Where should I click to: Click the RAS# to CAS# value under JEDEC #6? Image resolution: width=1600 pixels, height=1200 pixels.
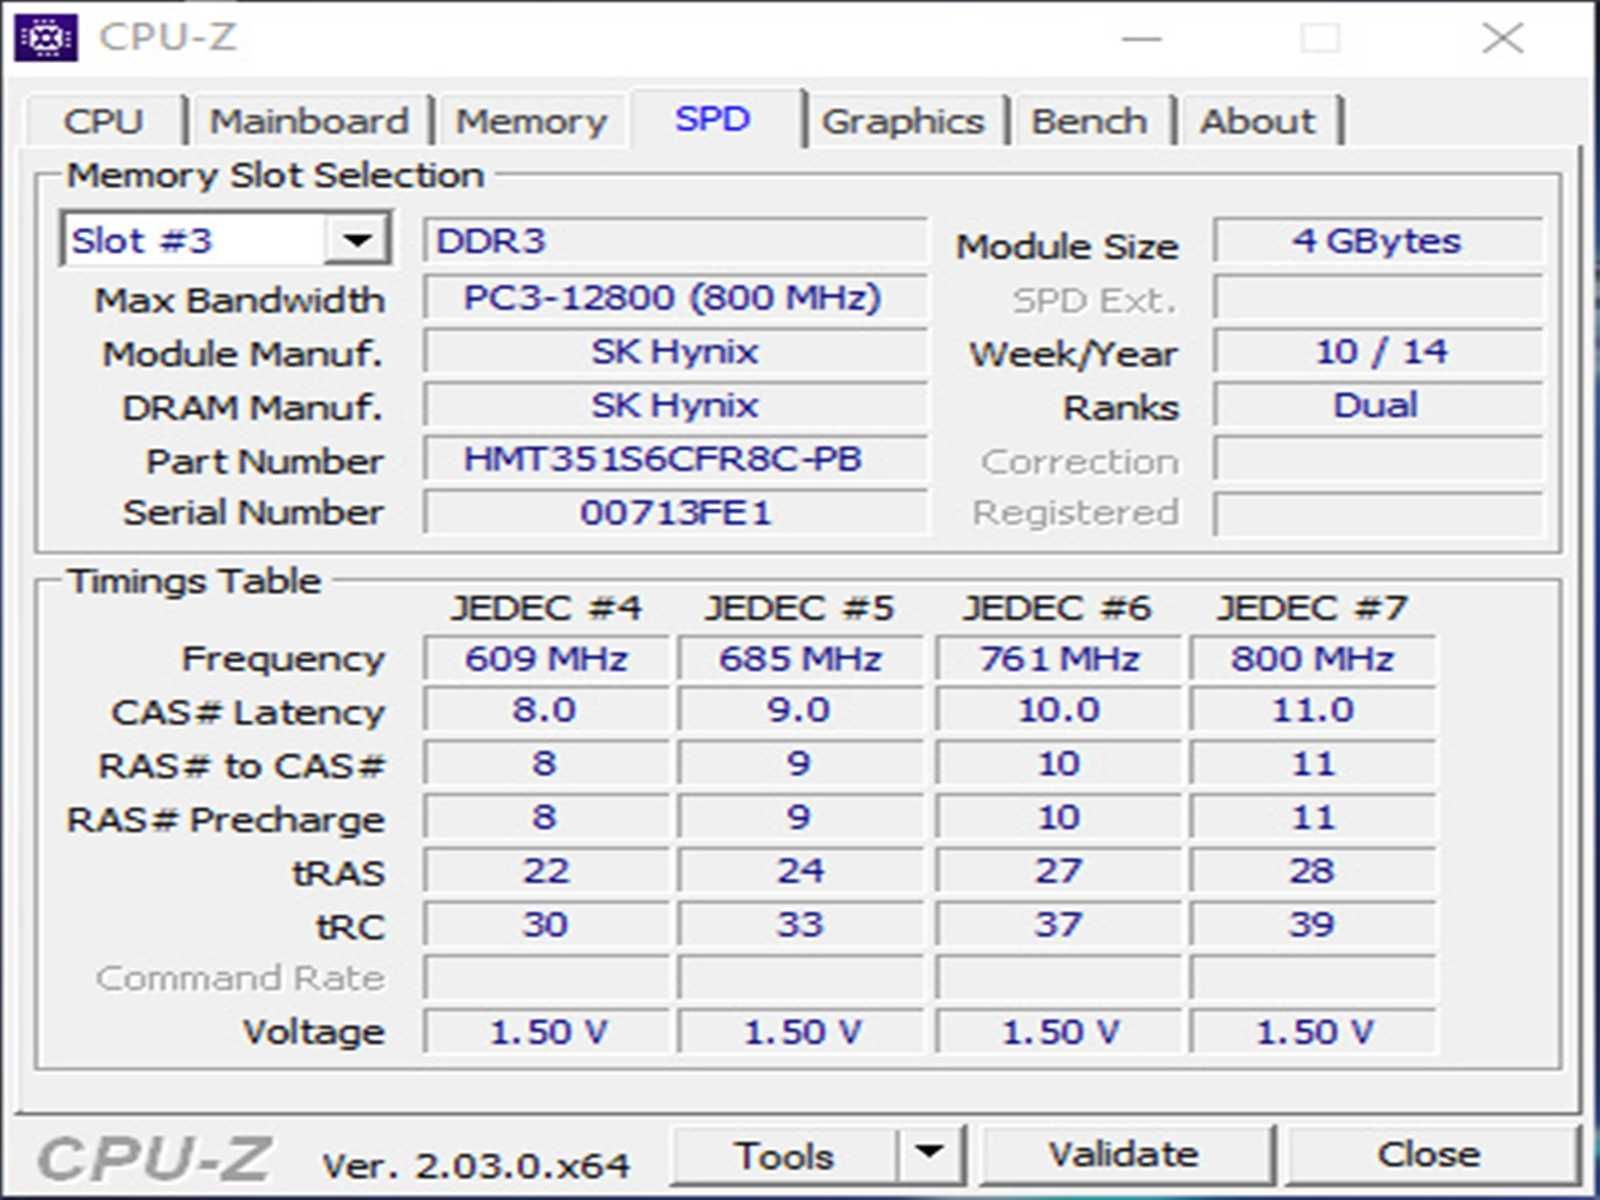click(1059, 764)
